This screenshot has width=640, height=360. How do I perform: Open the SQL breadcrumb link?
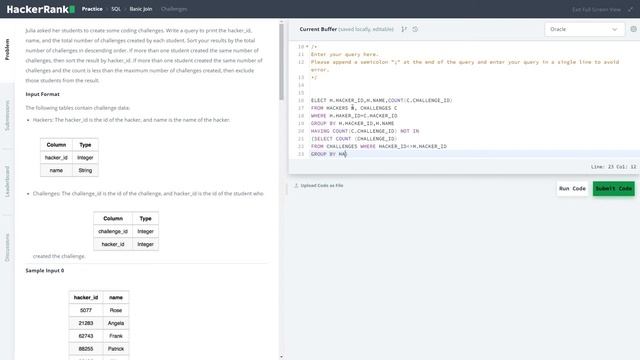pyautogui.click(x=116, y=9)
